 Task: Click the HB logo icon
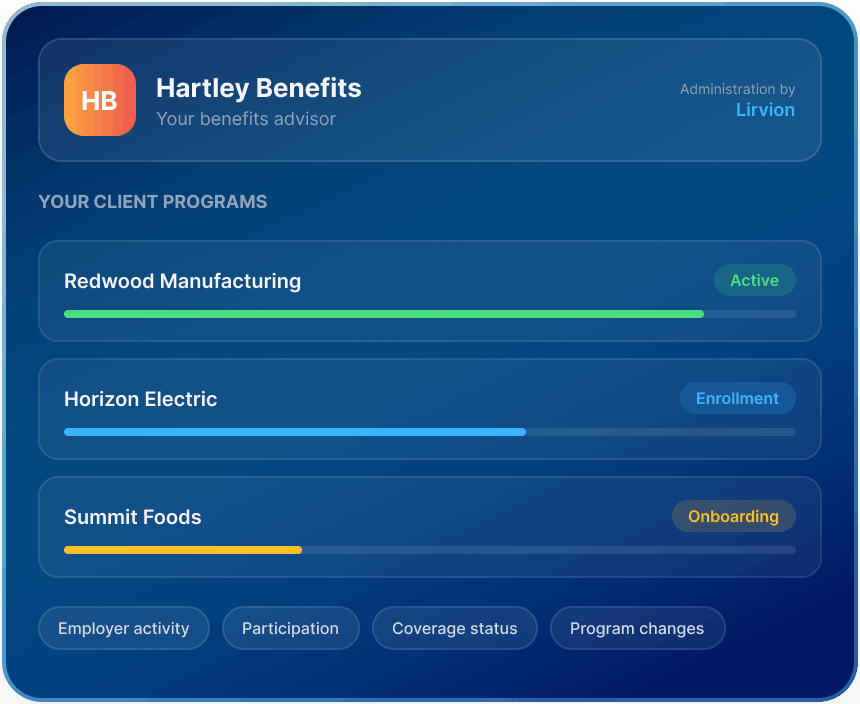[x=100, y=100]
